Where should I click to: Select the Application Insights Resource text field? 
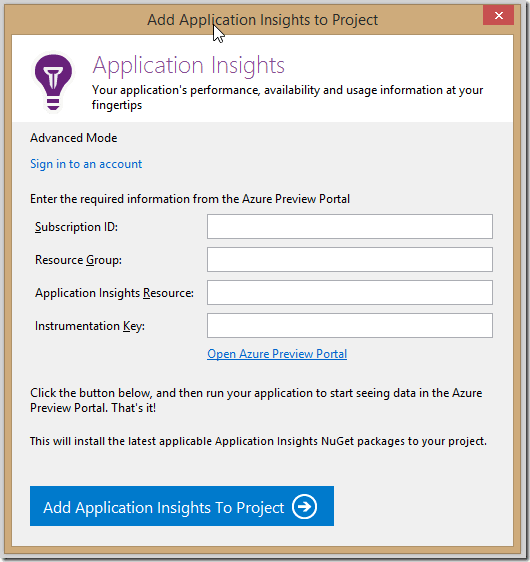pos(350,292)
